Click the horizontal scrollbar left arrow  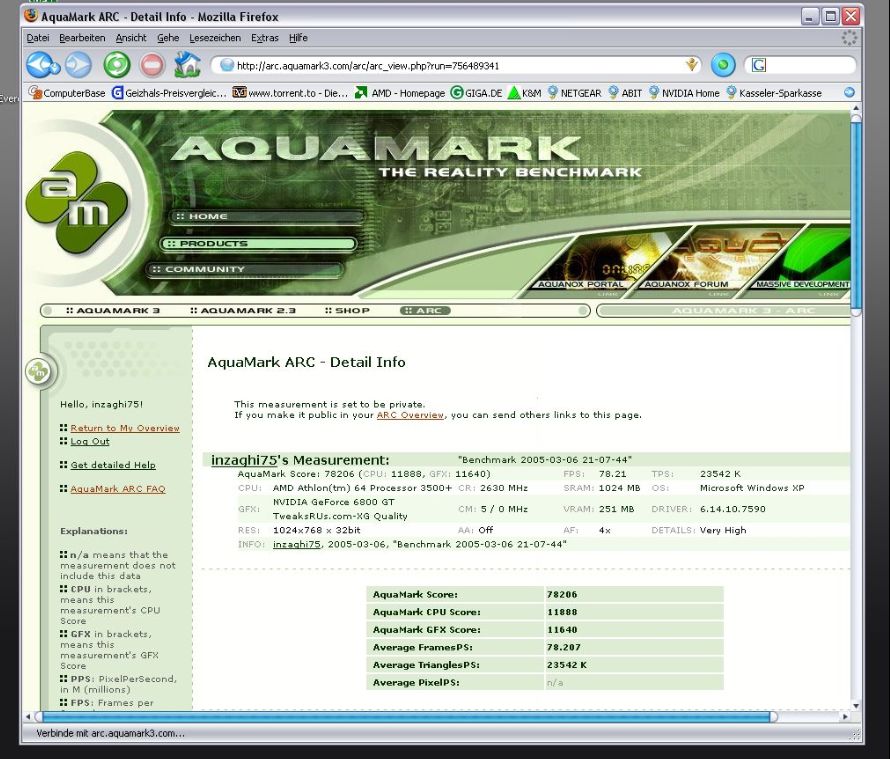[28, 717]
